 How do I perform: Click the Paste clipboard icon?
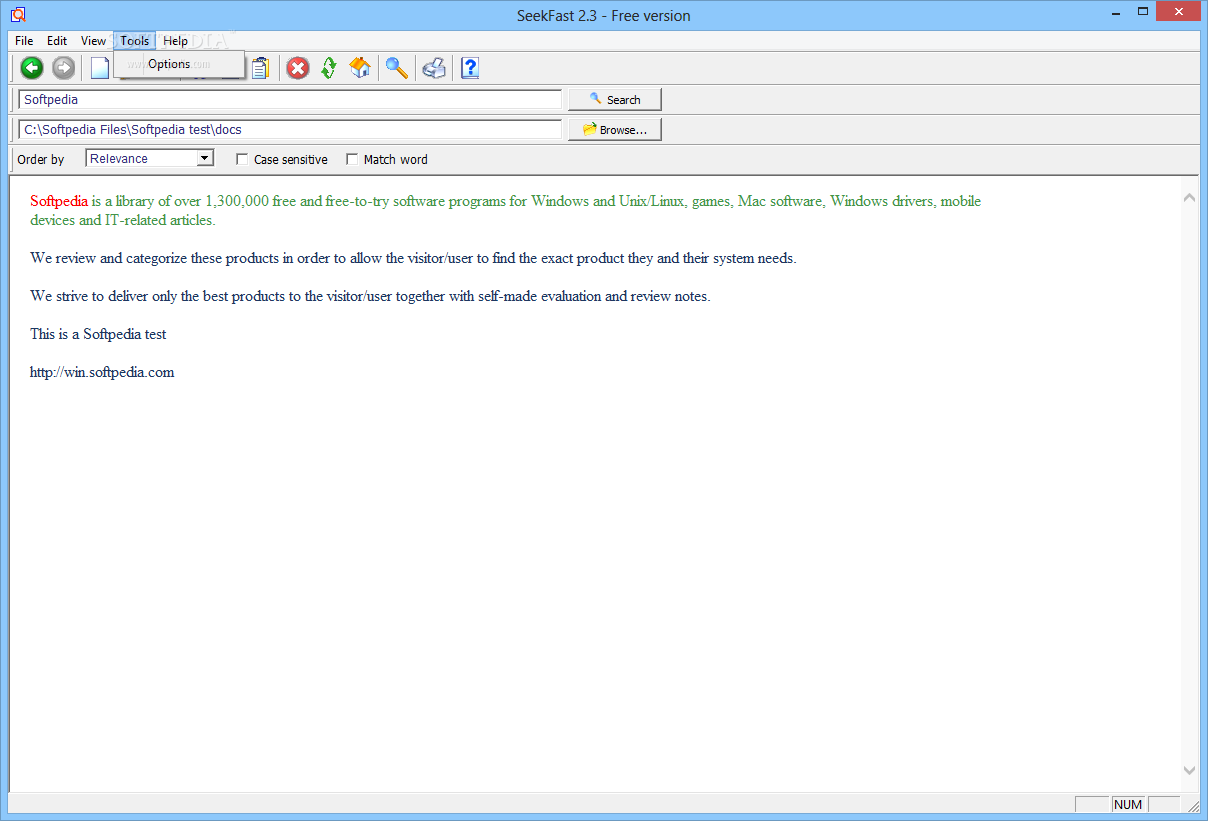tap(261, 68)
